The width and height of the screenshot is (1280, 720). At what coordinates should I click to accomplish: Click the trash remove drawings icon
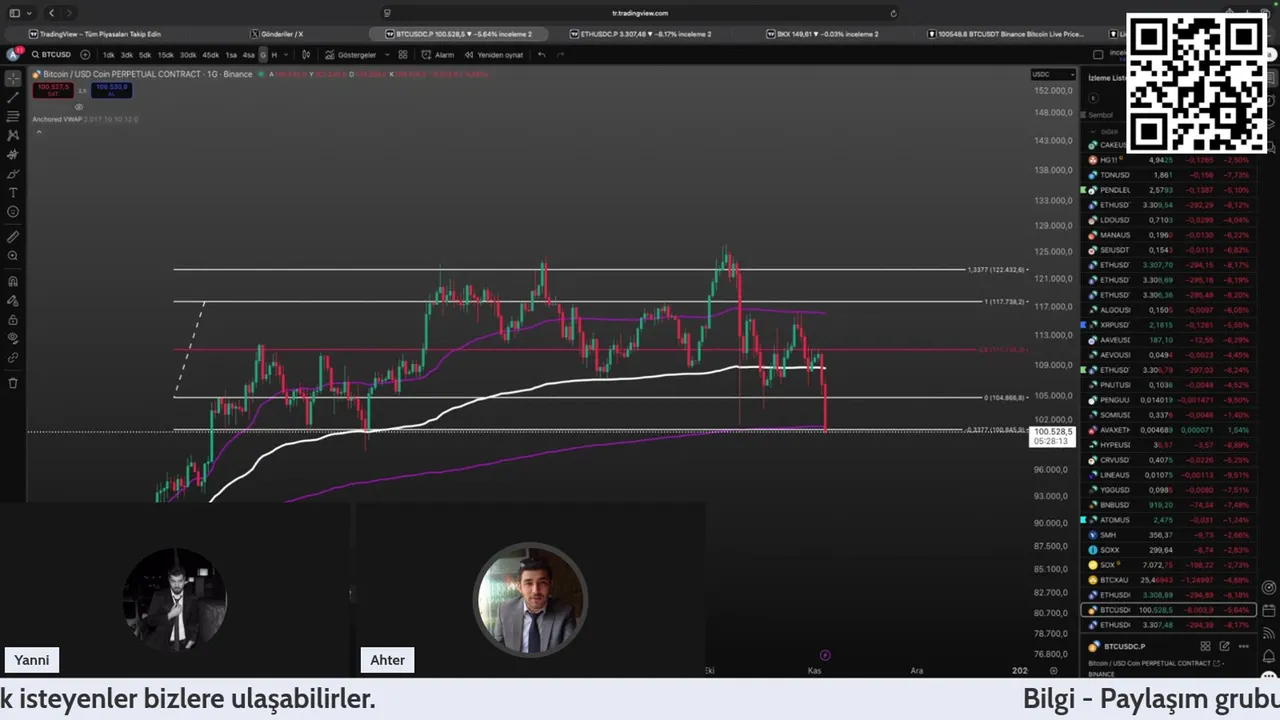point(13,383)
